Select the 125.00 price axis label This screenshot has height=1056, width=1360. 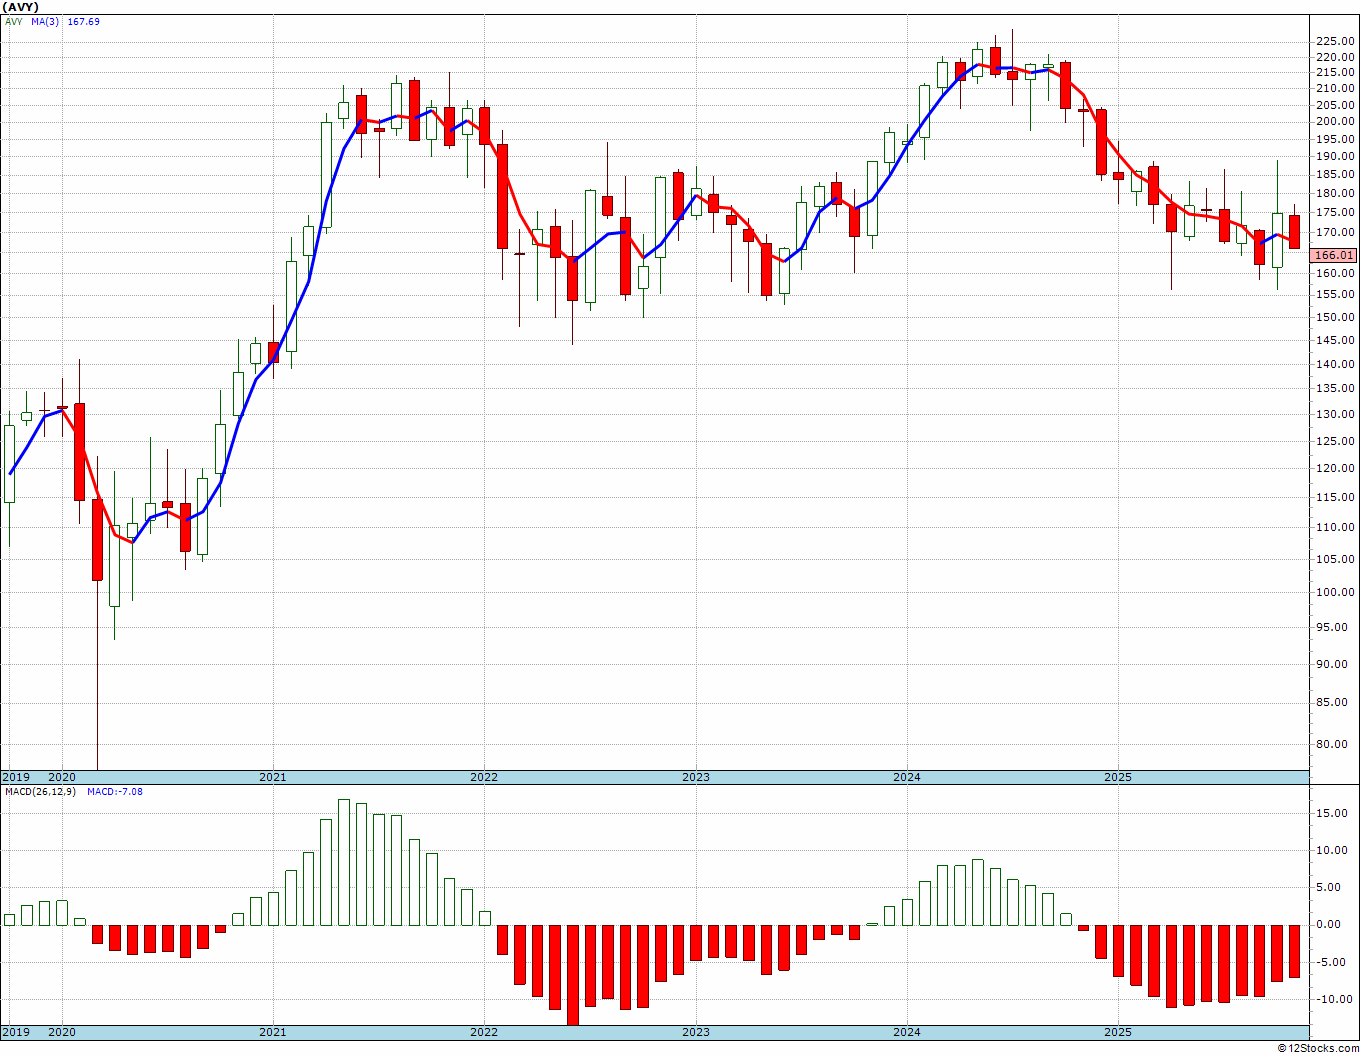tap(1336, 441)
